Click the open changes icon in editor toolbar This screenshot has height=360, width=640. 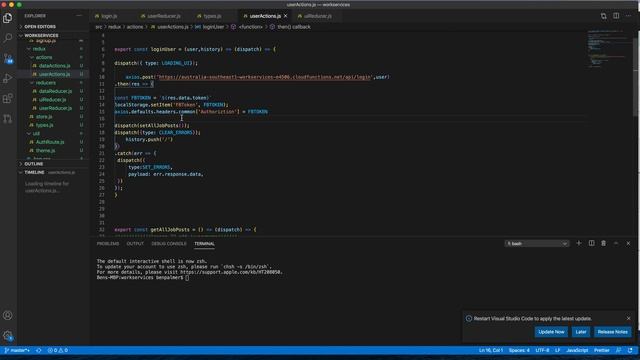click(603, 16)
